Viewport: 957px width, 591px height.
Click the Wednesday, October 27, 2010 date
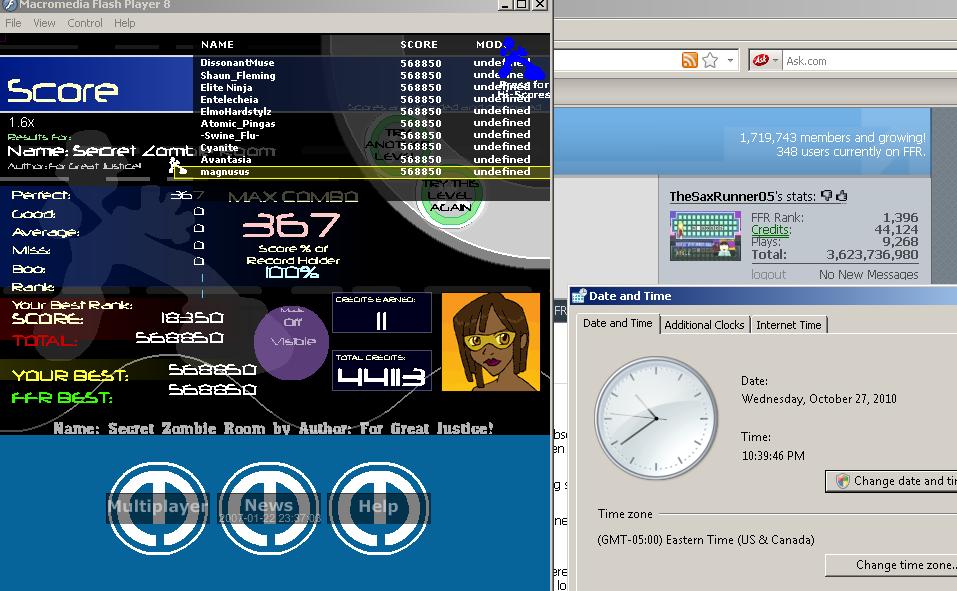[819, 399]
